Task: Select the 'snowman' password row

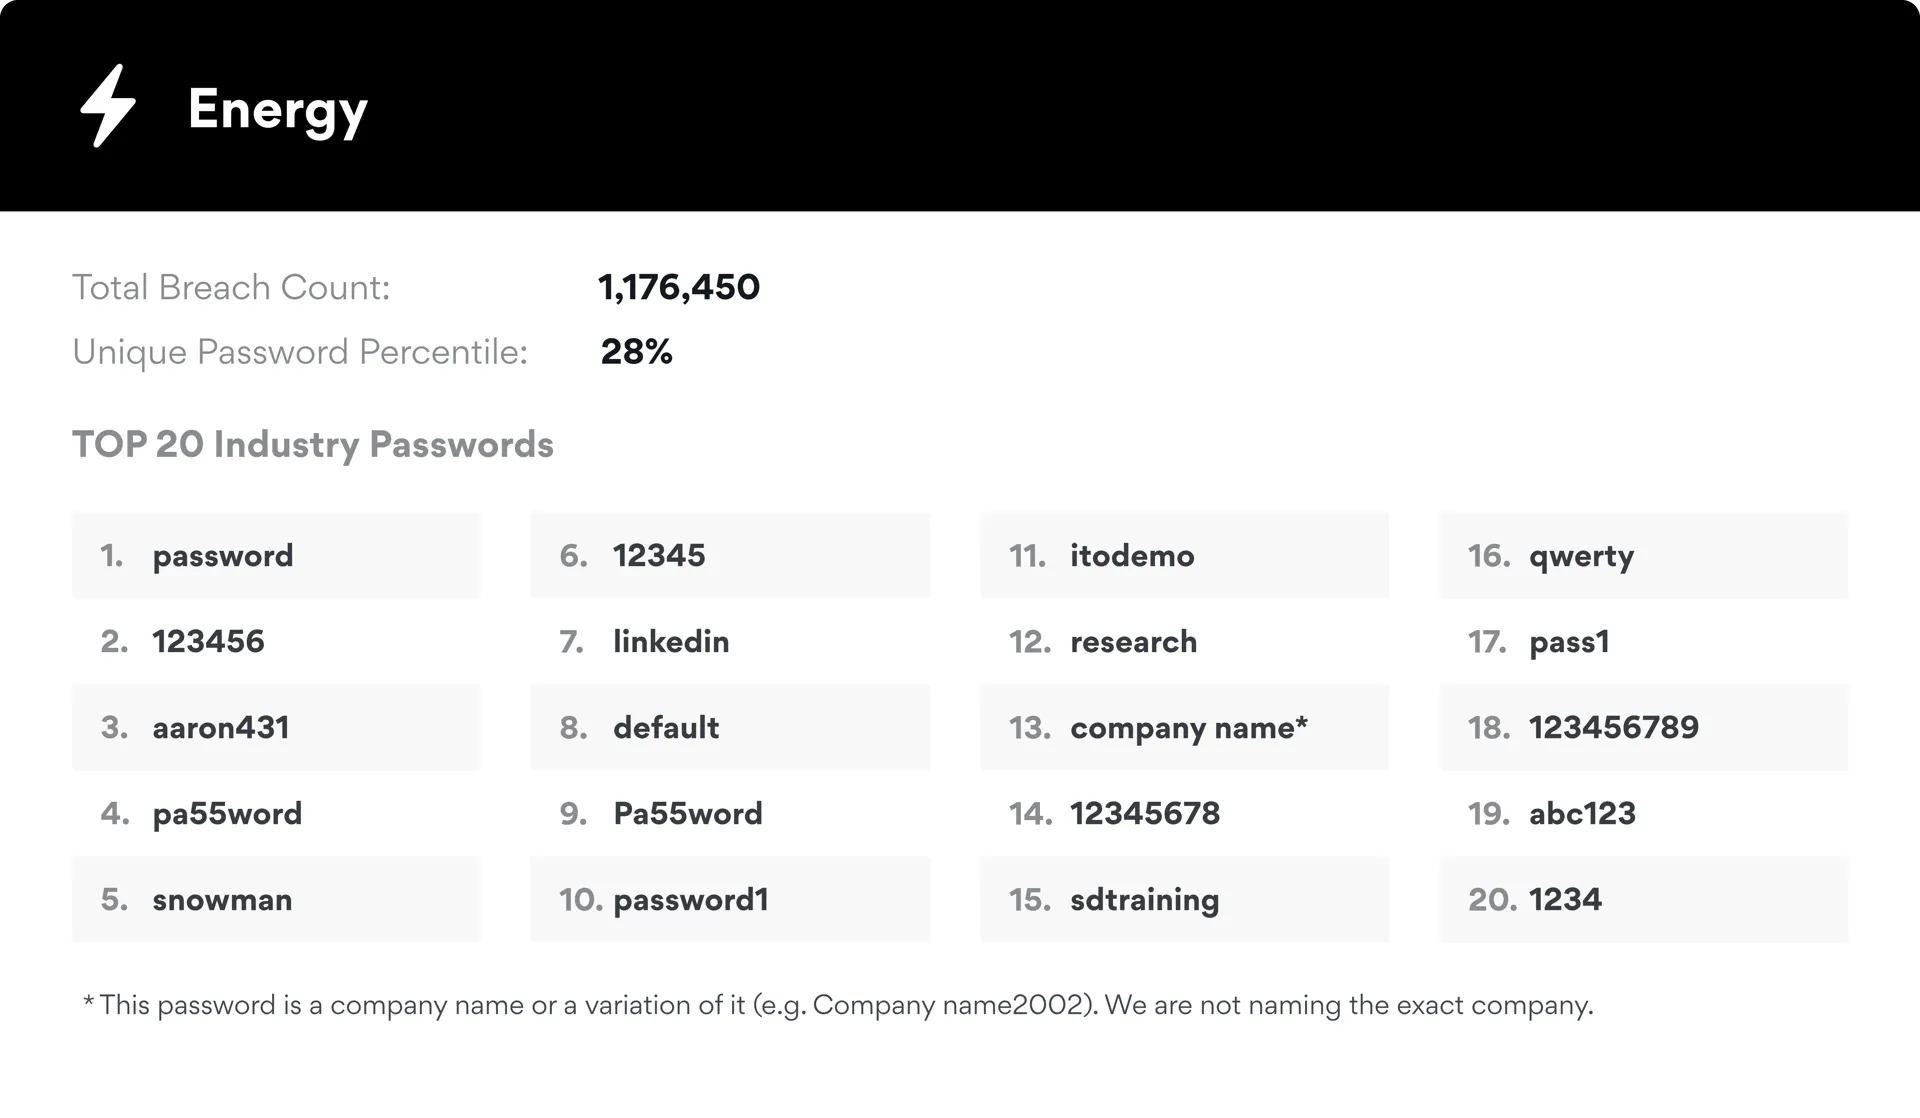Action: [x=222, y=900]
